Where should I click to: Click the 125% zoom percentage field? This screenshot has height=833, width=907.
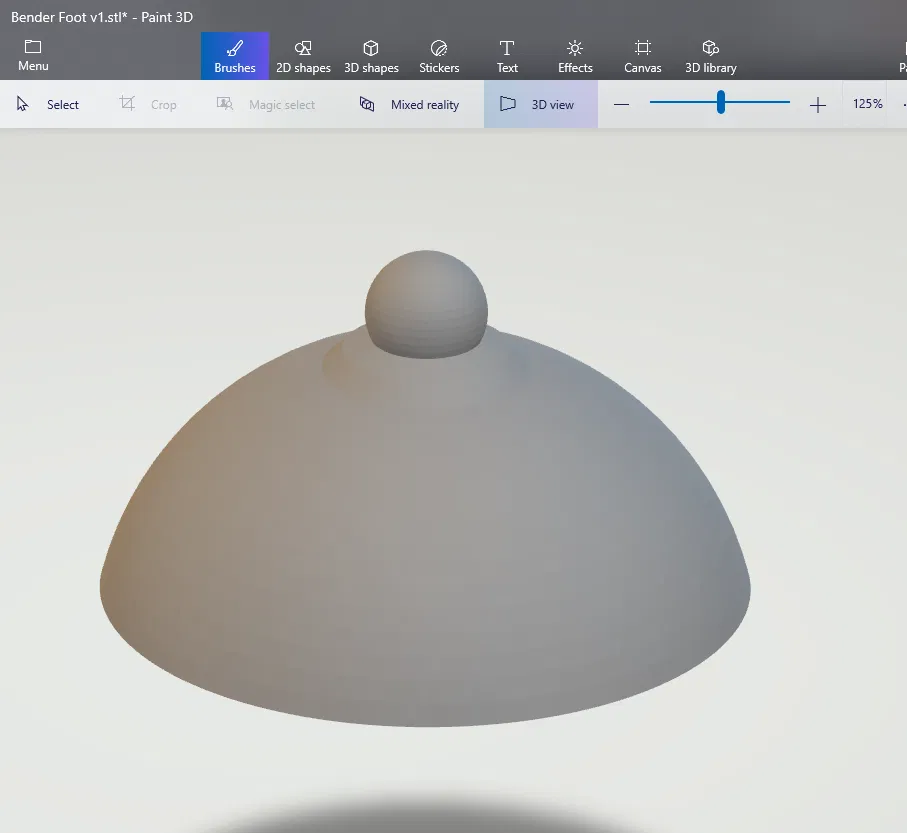point(868,104)
